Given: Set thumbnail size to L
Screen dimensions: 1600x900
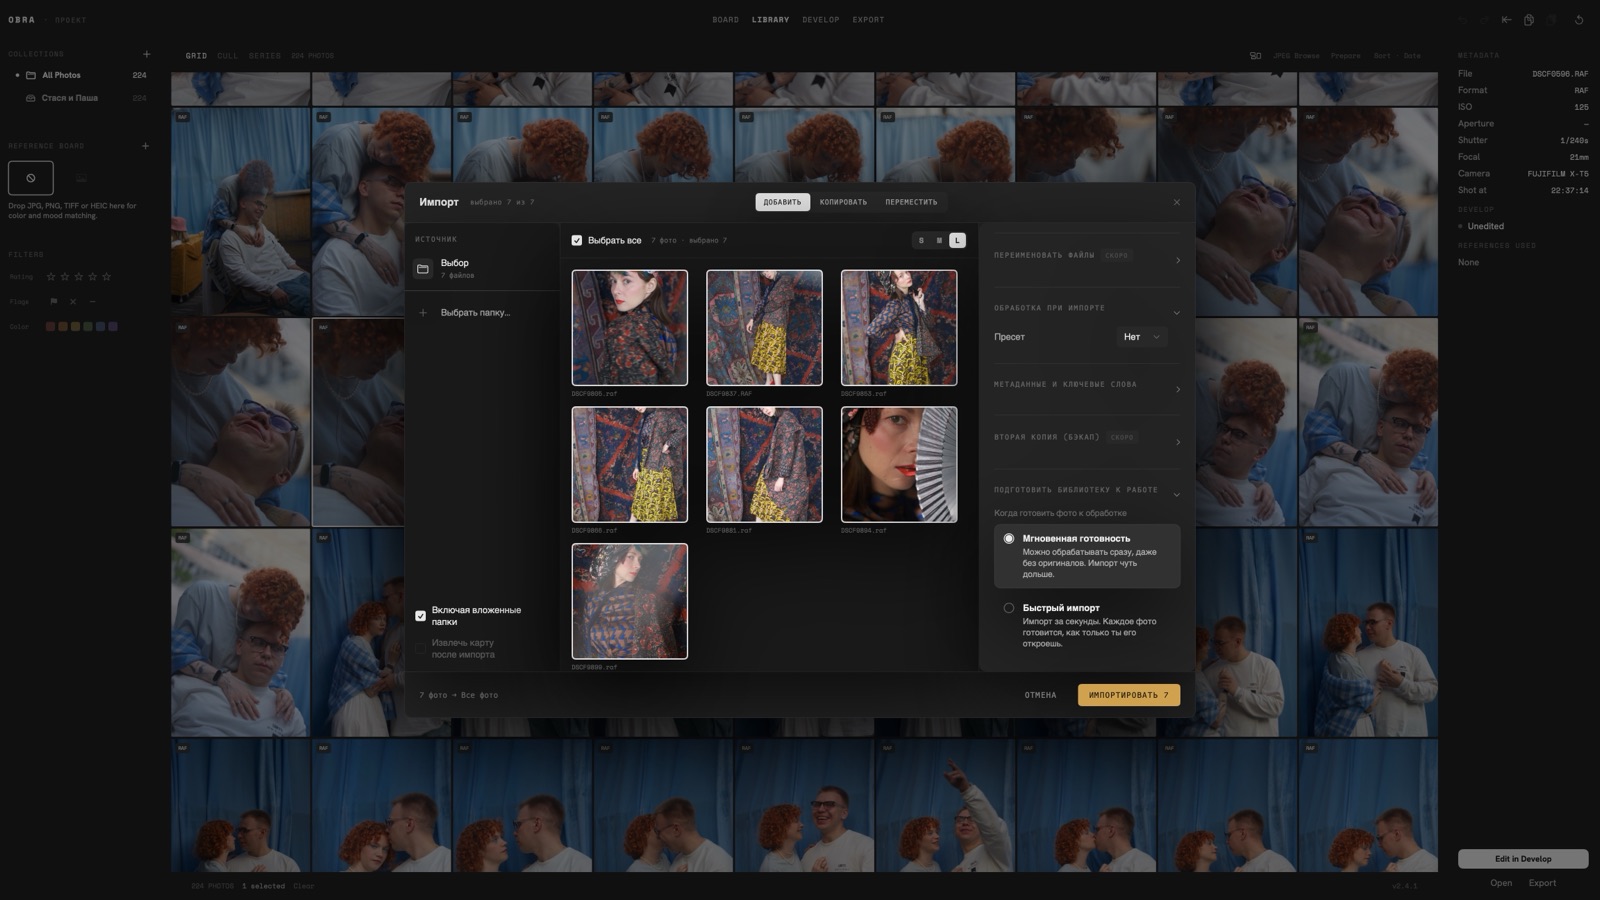Looking at the screenshot, I should coord(957,240).
